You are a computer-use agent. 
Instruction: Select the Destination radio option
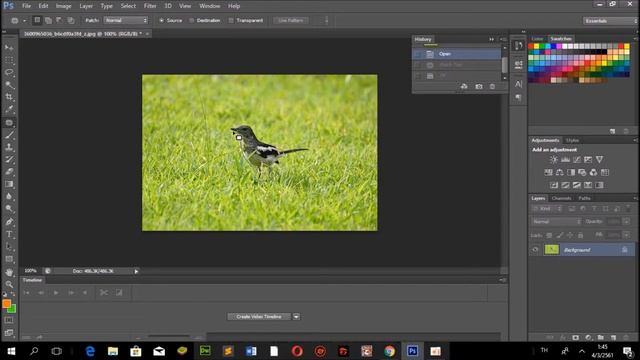click(x=191, y=20)
